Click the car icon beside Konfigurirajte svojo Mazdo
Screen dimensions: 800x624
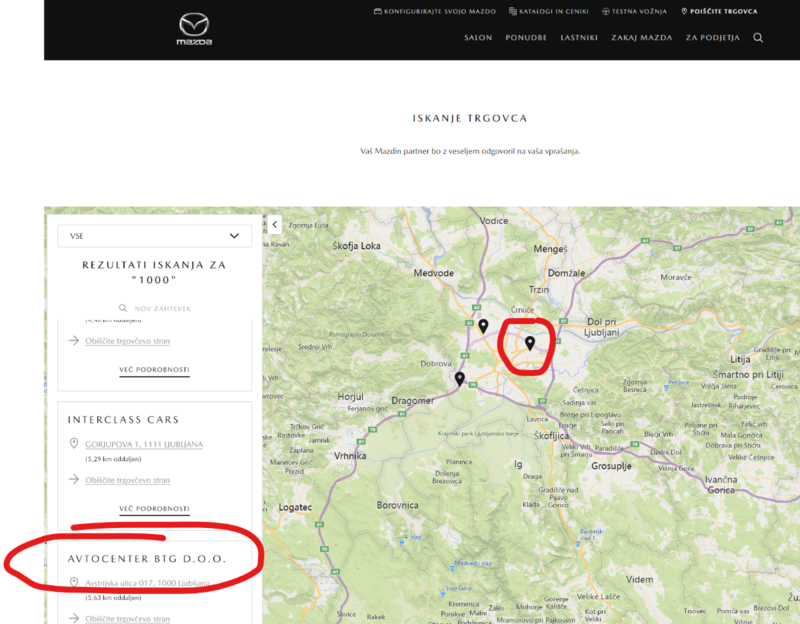pos(377,11)
